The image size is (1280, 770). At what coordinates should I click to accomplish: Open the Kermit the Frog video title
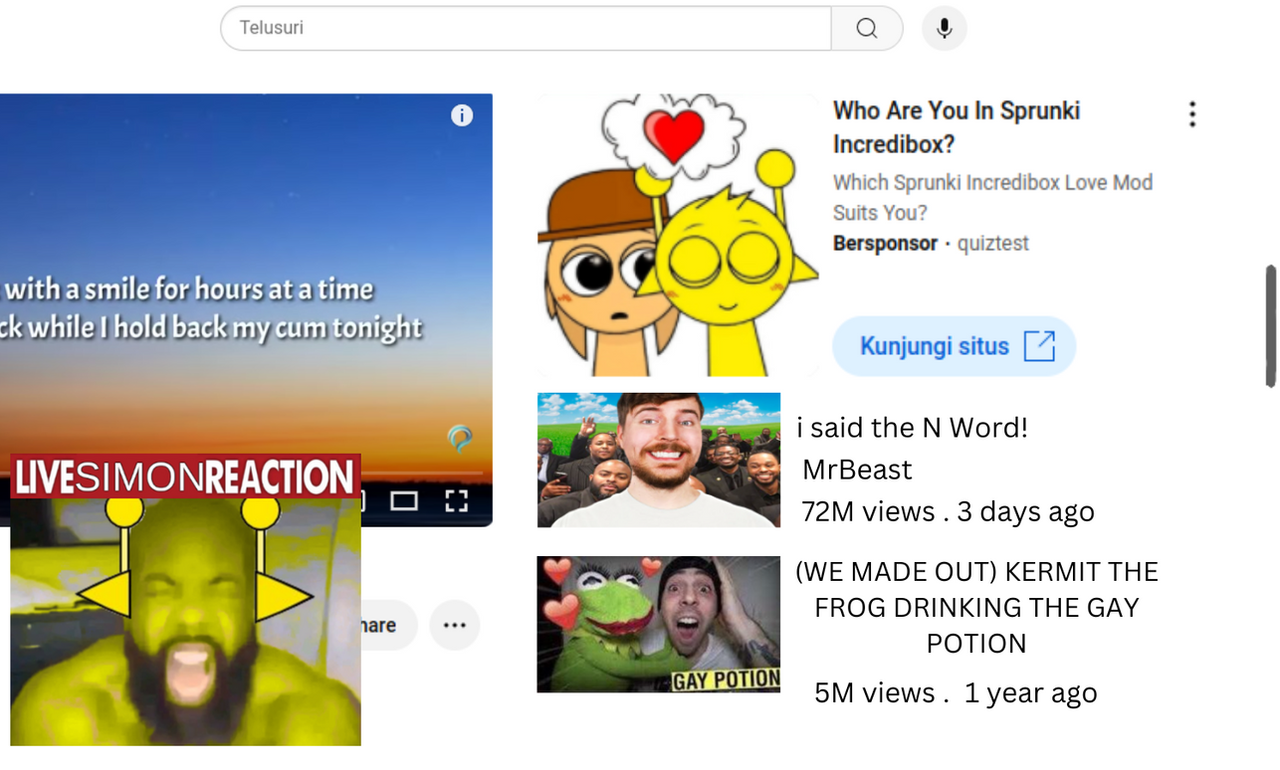coord(976,607)
